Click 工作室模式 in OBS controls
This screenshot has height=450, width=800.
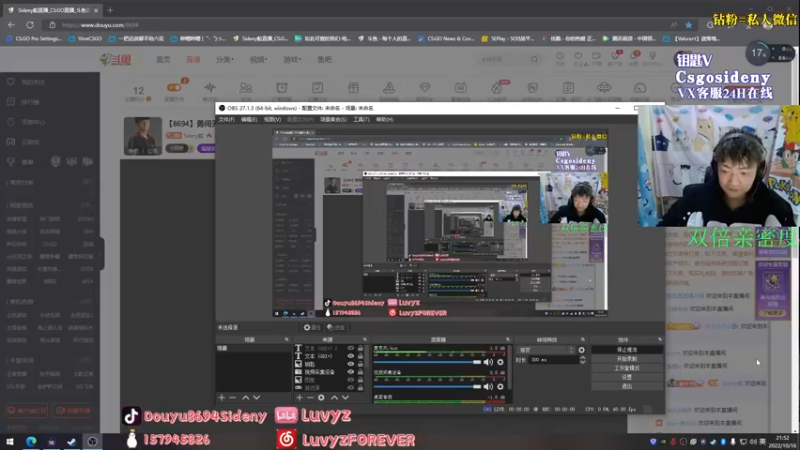(627, 368)
